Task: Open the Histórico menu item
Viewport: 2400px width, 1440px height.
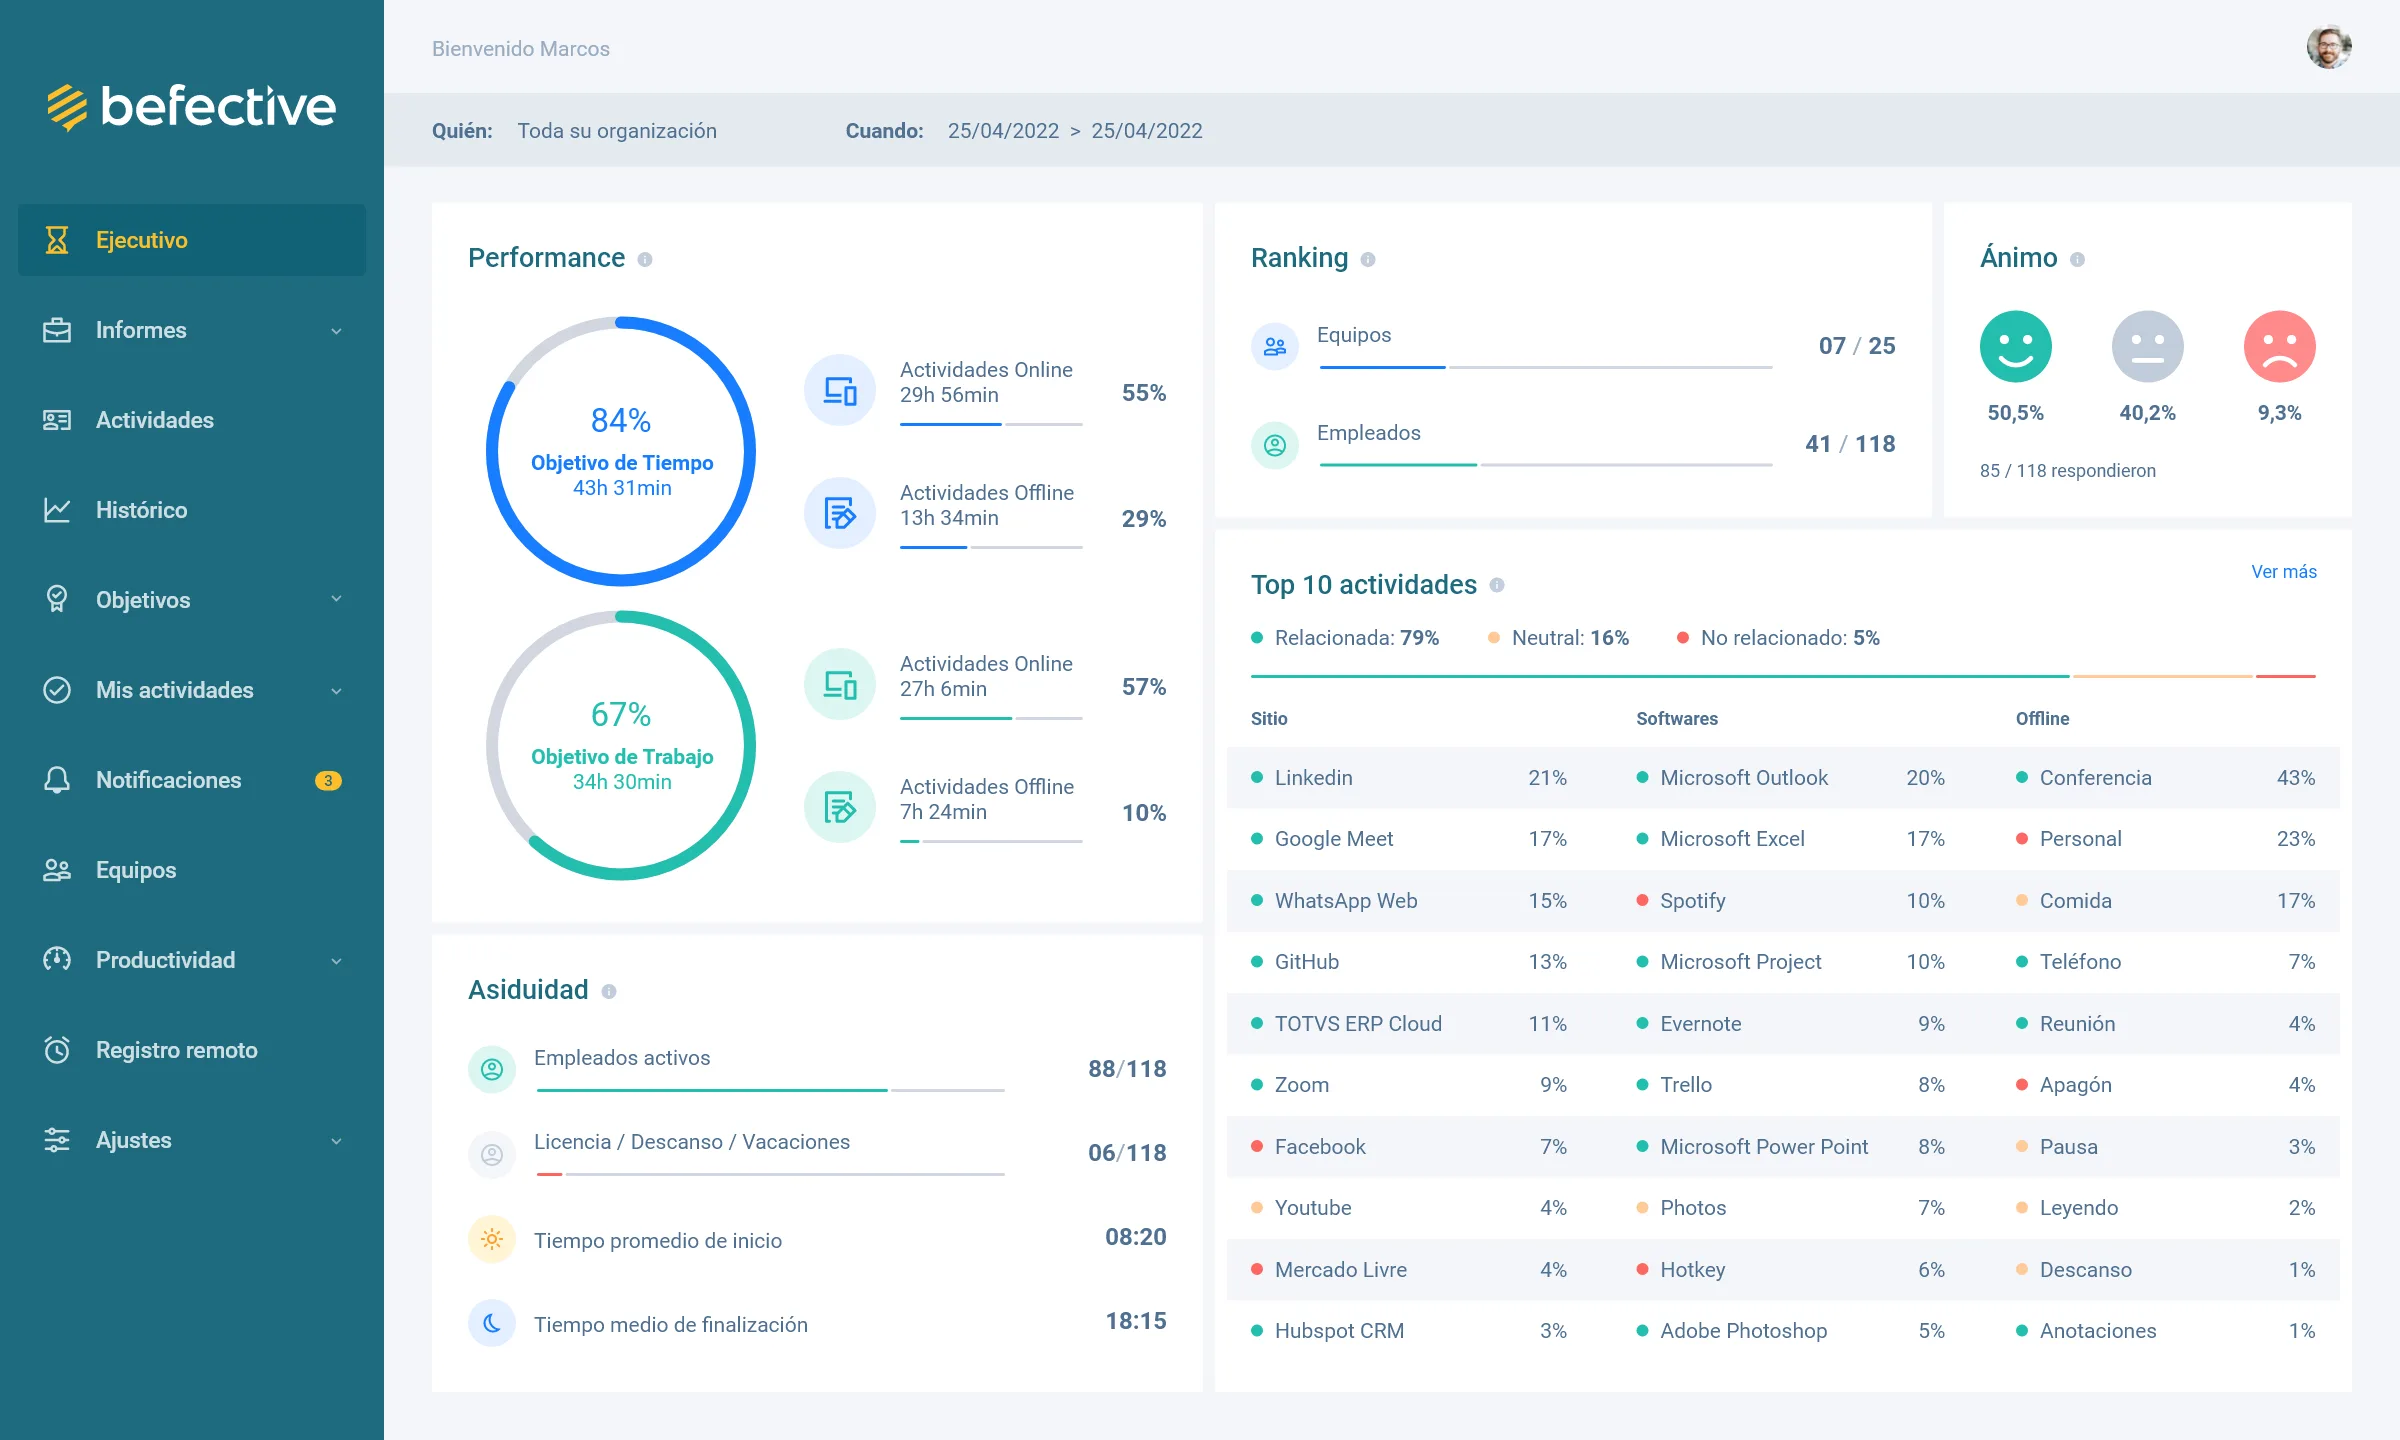Action: tap(141, 510)
